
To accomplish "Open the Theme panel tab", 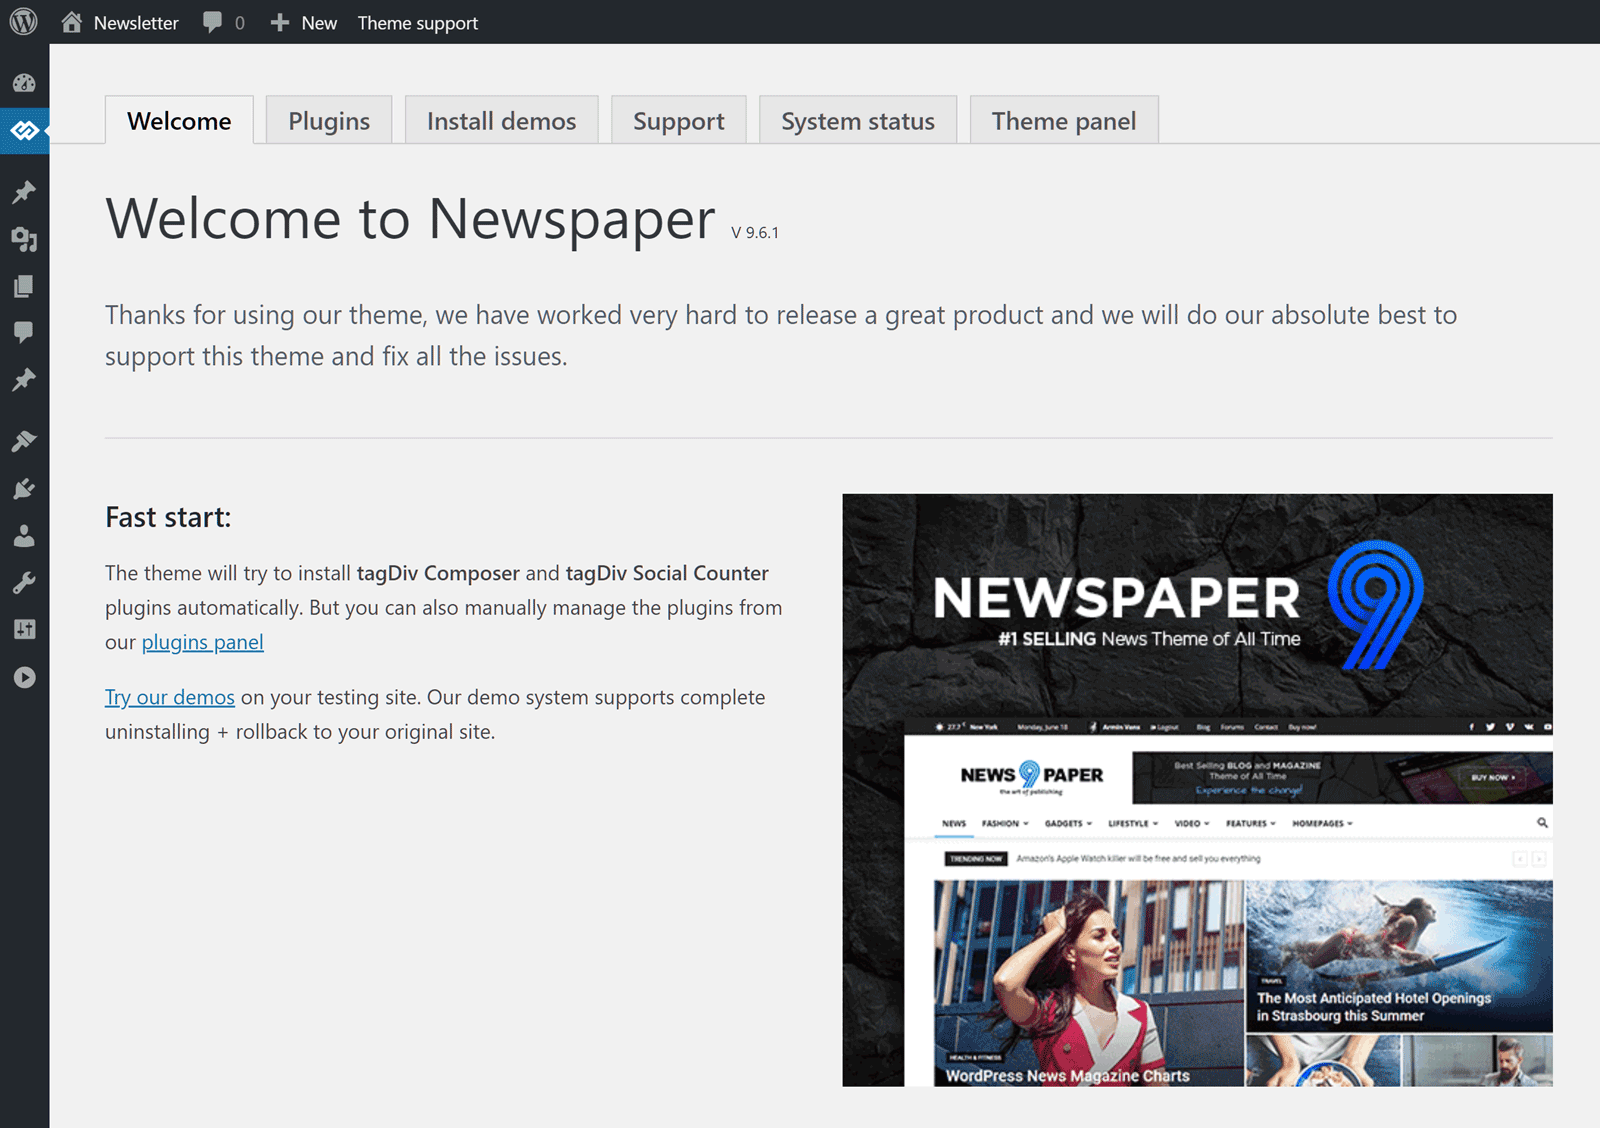I will coord(1064,120).
